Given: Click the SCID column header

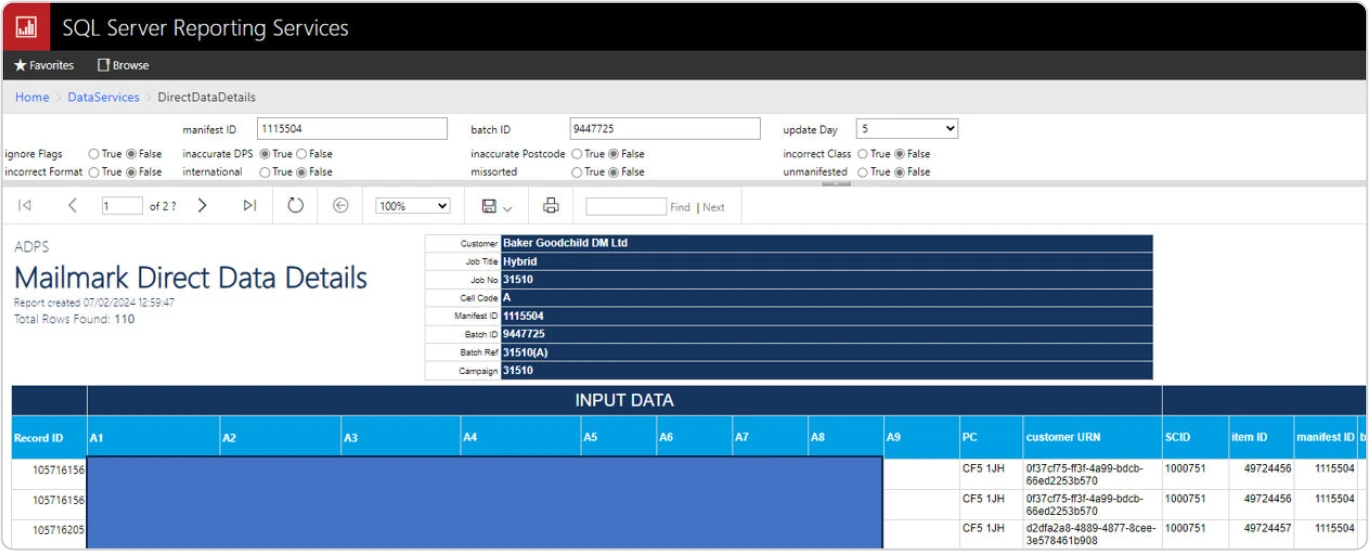Looking at the screenshot, I should click(1195, 437).
